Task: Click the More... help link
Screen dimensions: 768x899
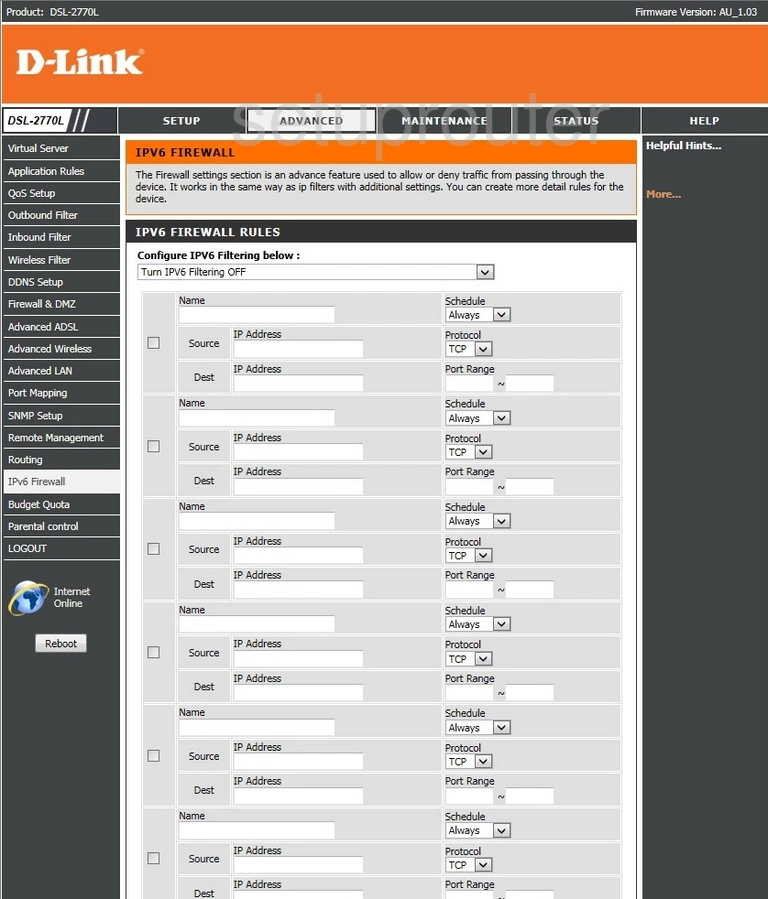Action: coord(663,194)
